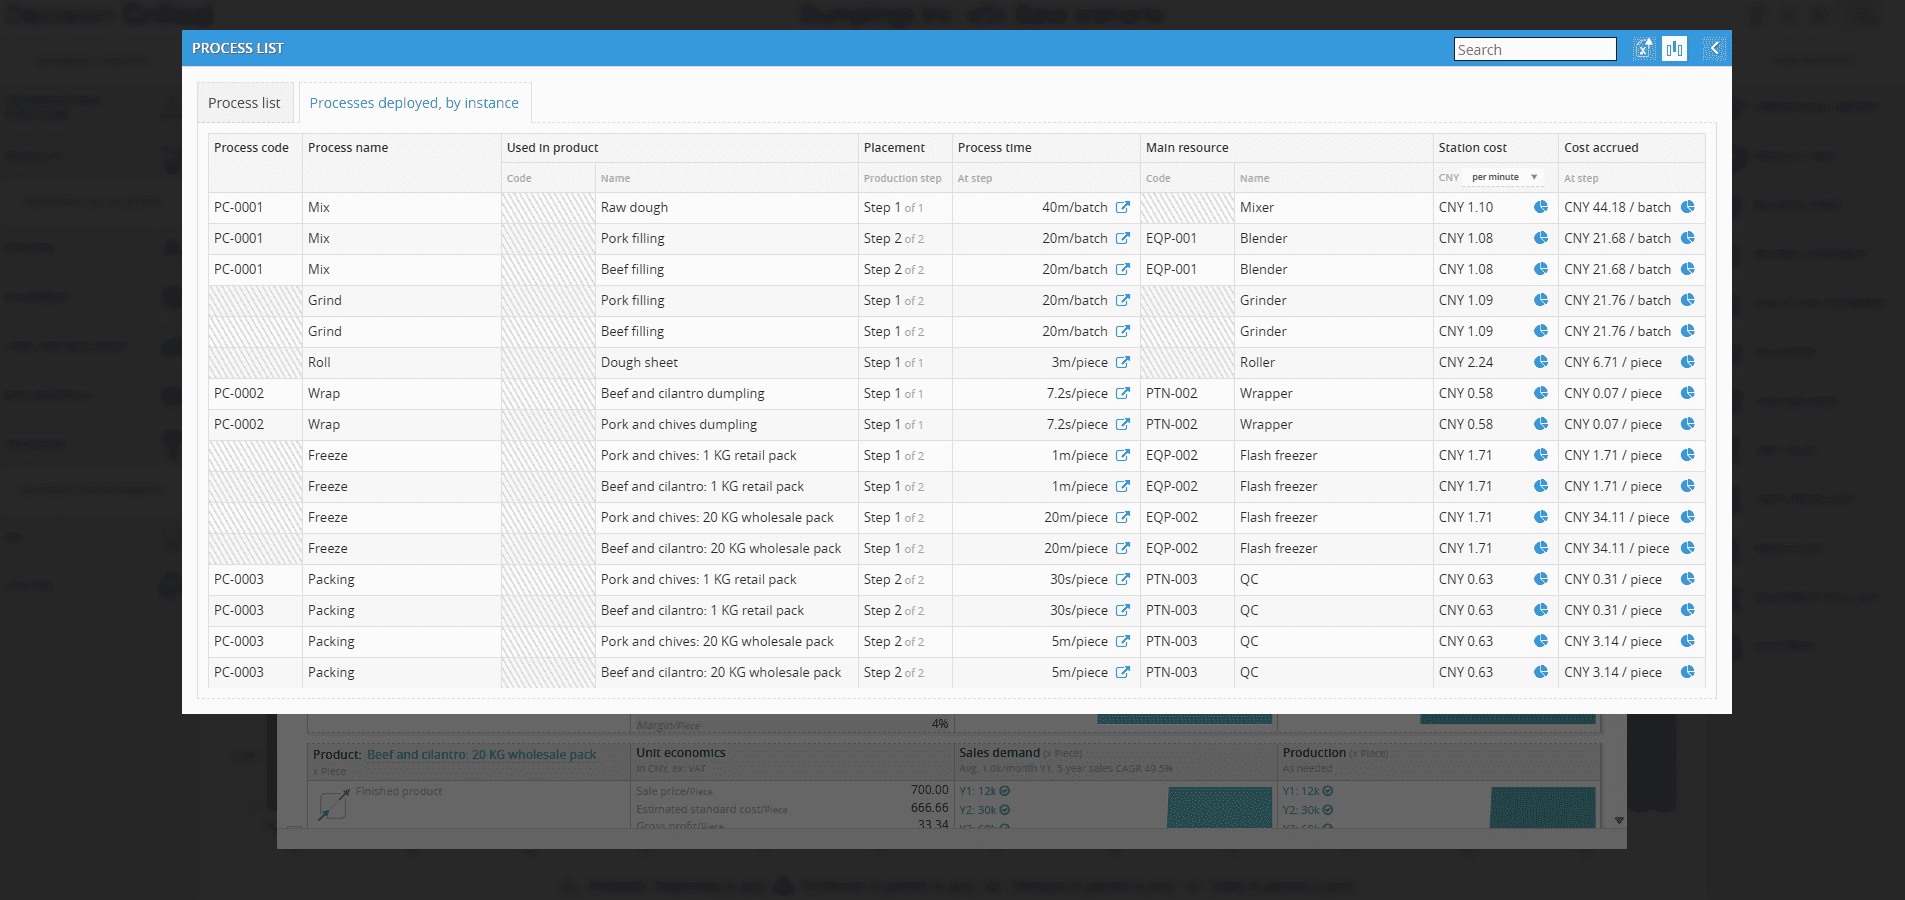Show cost accrued pie for Pork chives 20 KG Packing
This screenshot has width=1905, height=900.
(x=1688, y=641)
